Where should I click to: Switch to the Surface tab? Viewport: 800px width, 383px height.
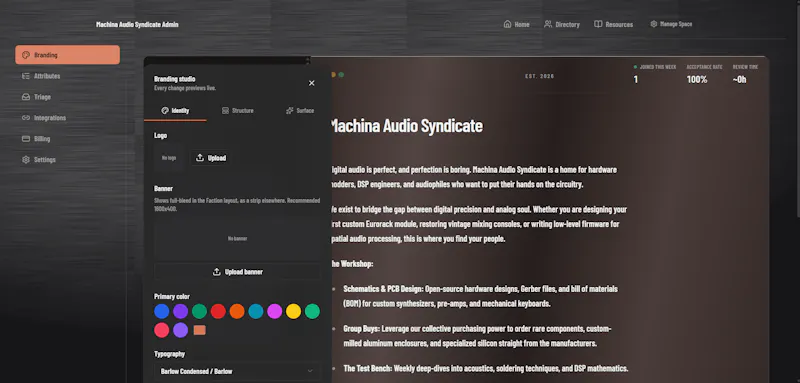300,111
